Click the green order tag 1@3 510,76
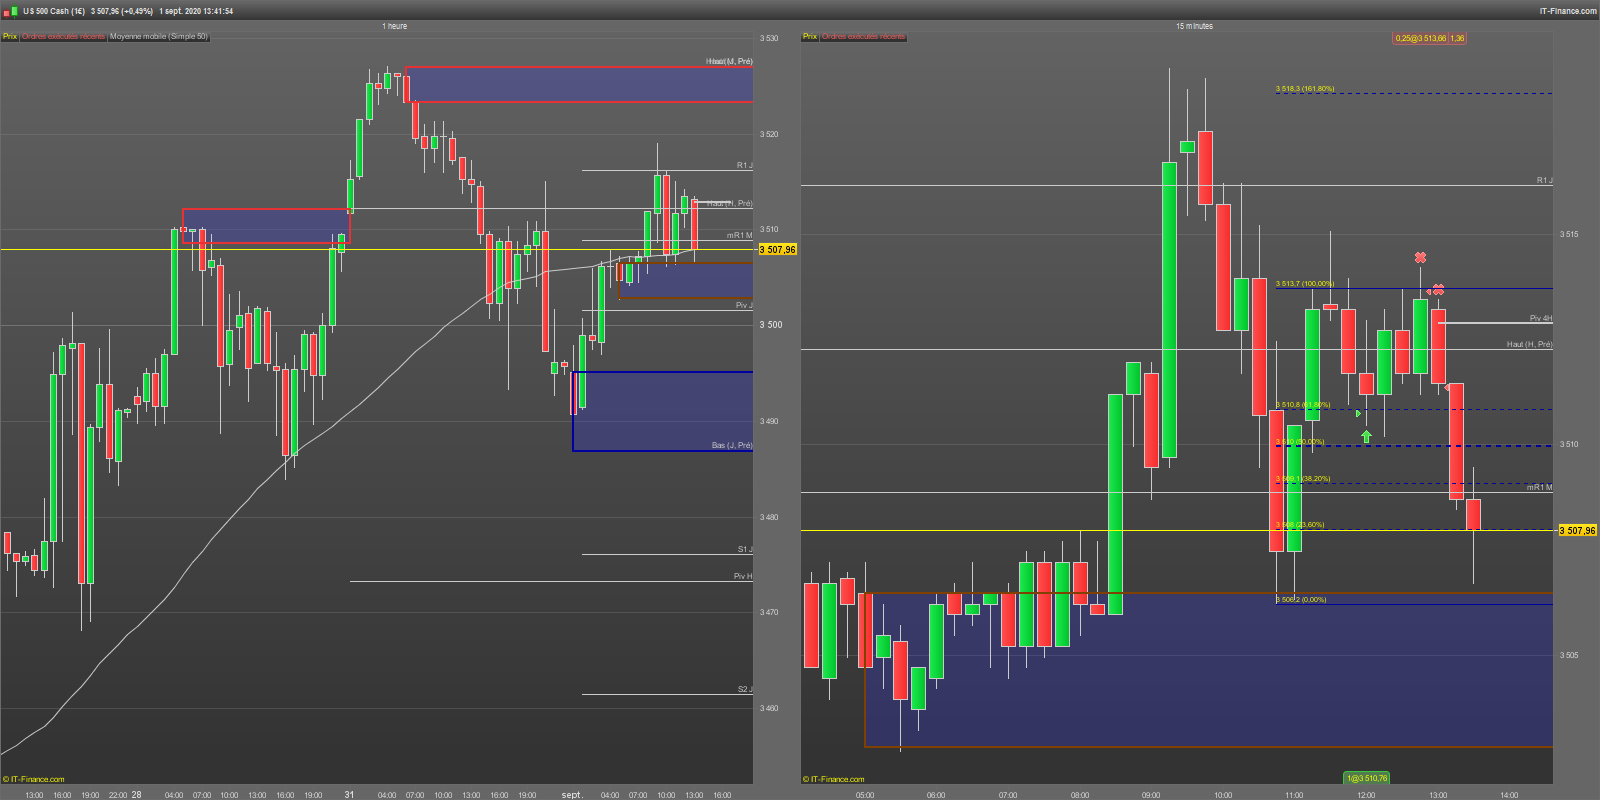This screenshot has width=1600, height=800. 1367,778
